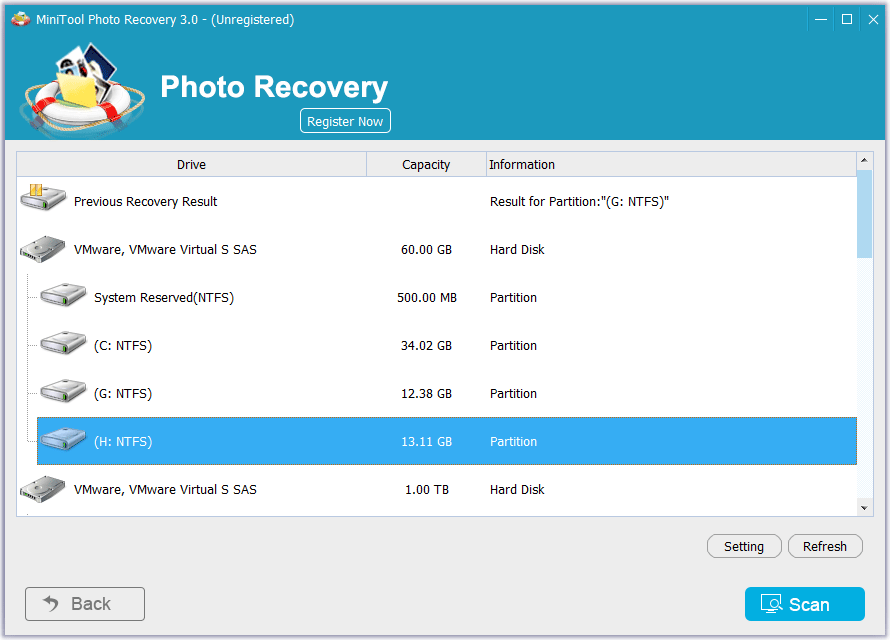Click the 60.00 GB capacity value
The image size is (891, 640).
(x=426, y=250)
